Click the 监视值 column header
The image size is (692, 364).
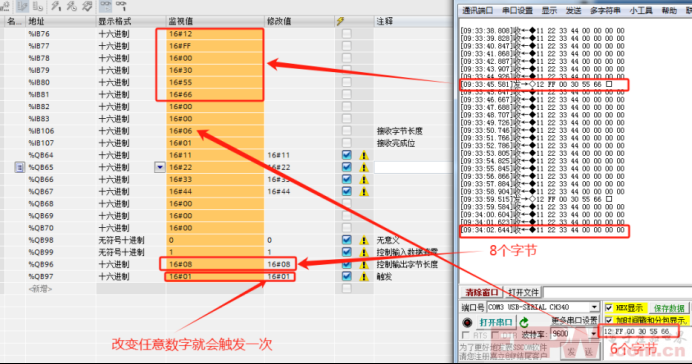[x=215, y=21]
